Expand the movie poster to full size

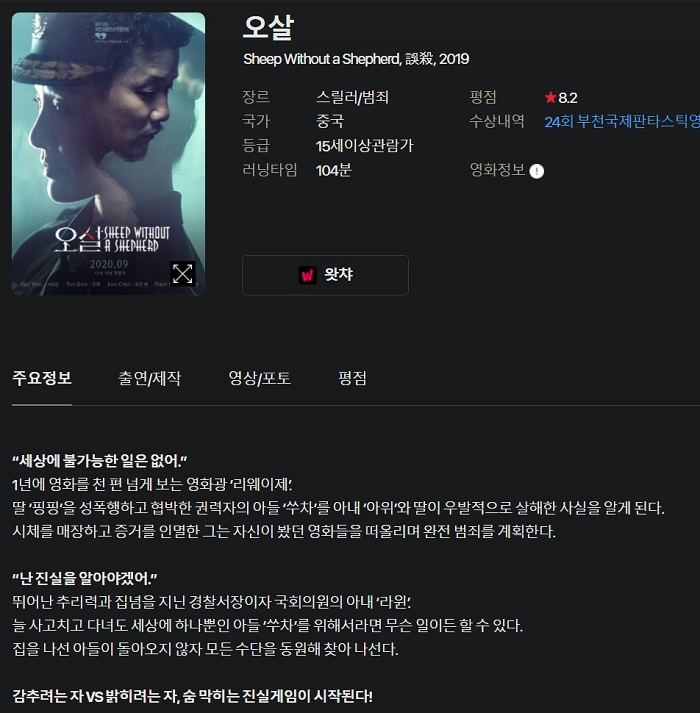coord(182,273)
